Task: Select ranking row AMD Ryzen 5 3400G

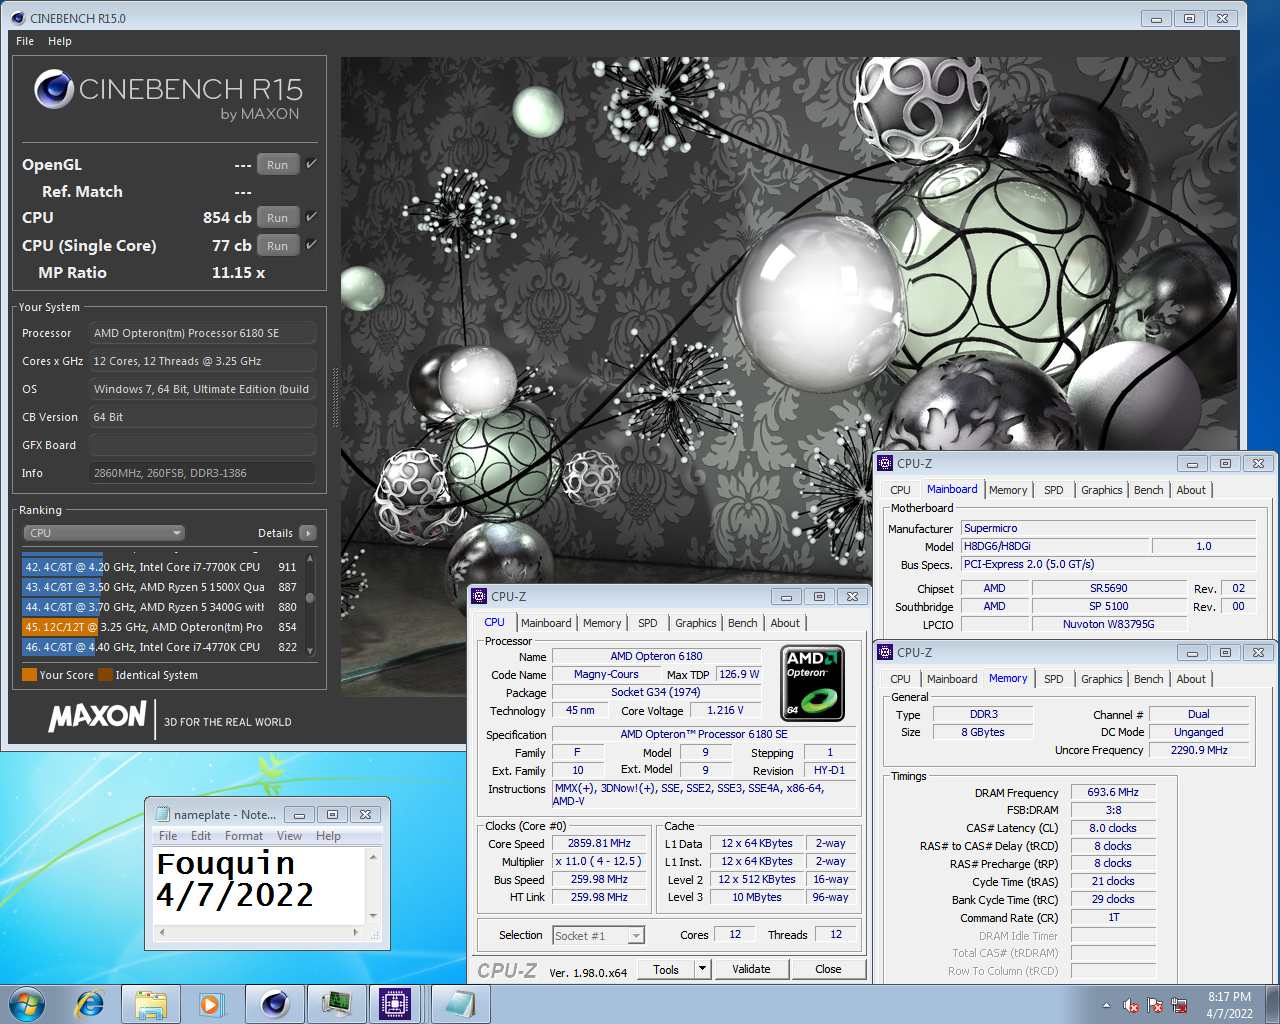Action: 162,607
